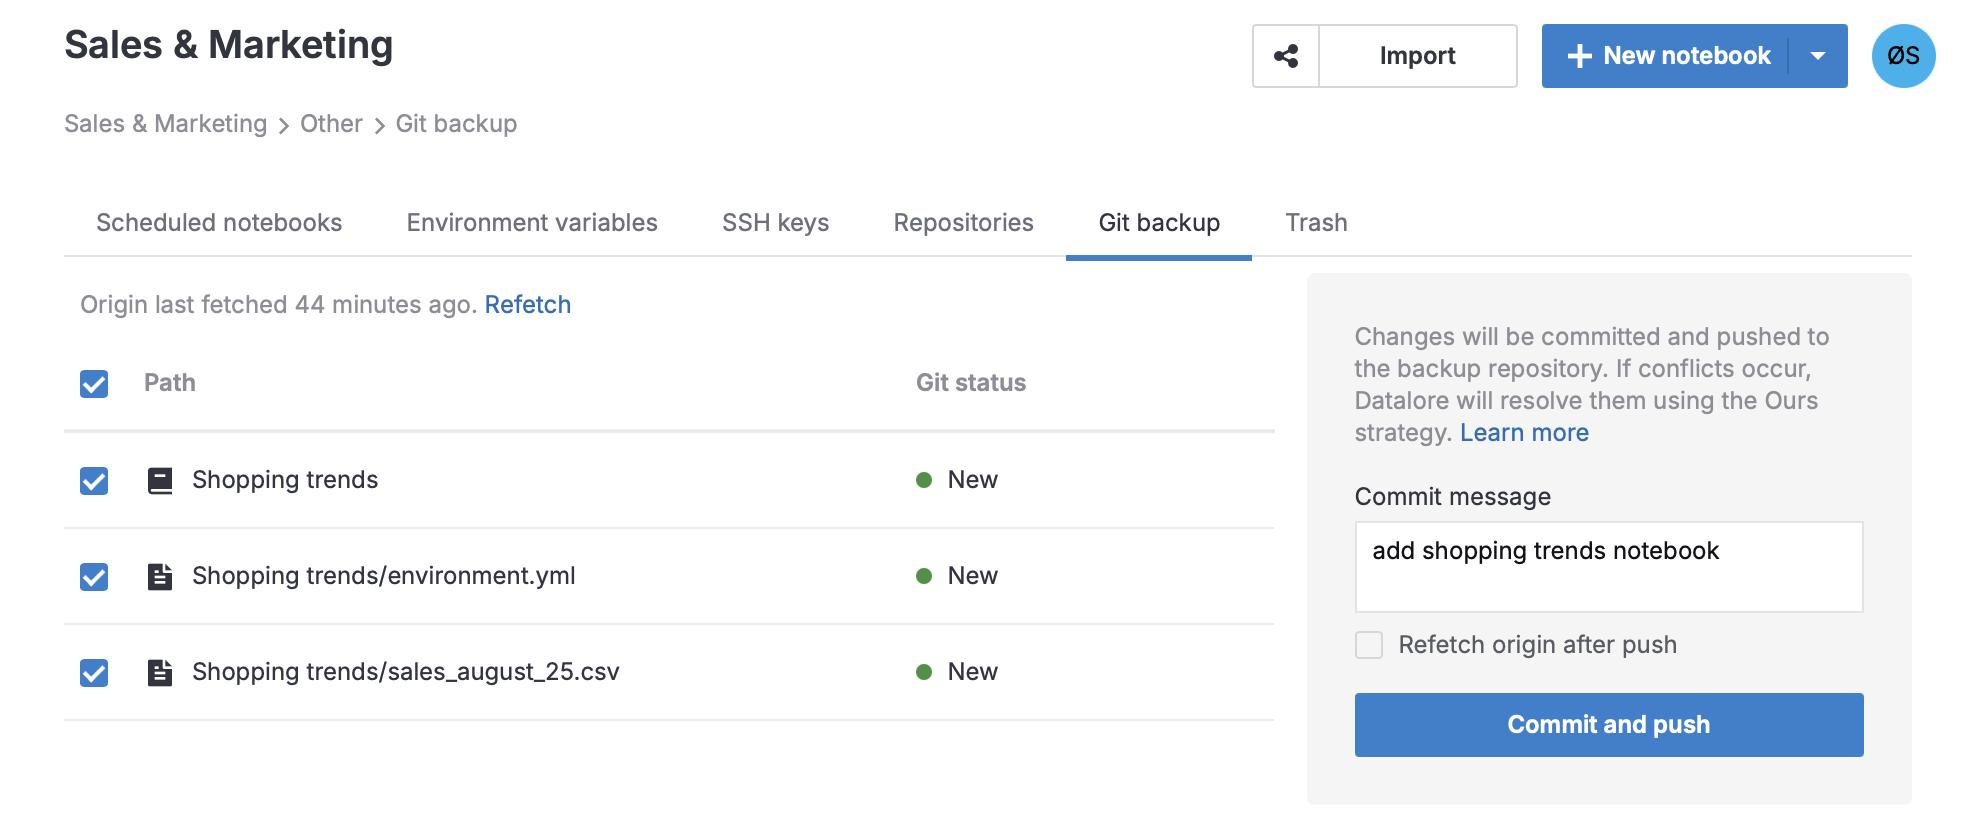Uncheck the Shopping trends checkbox
This screenshot has height=840, width=1976.
94,481
